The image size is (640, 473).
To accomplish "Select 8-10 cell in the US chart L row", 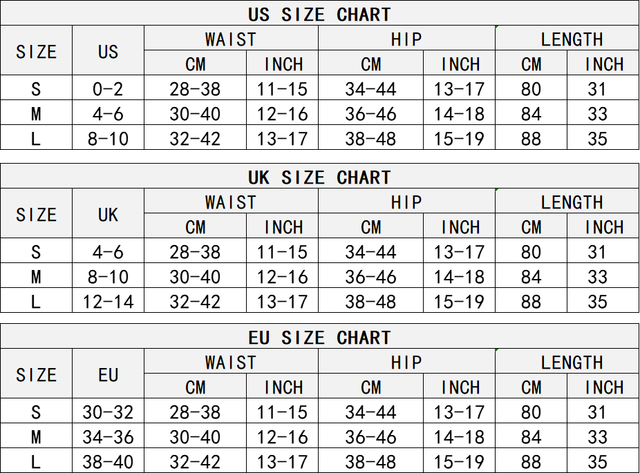I will coord(108,138).
